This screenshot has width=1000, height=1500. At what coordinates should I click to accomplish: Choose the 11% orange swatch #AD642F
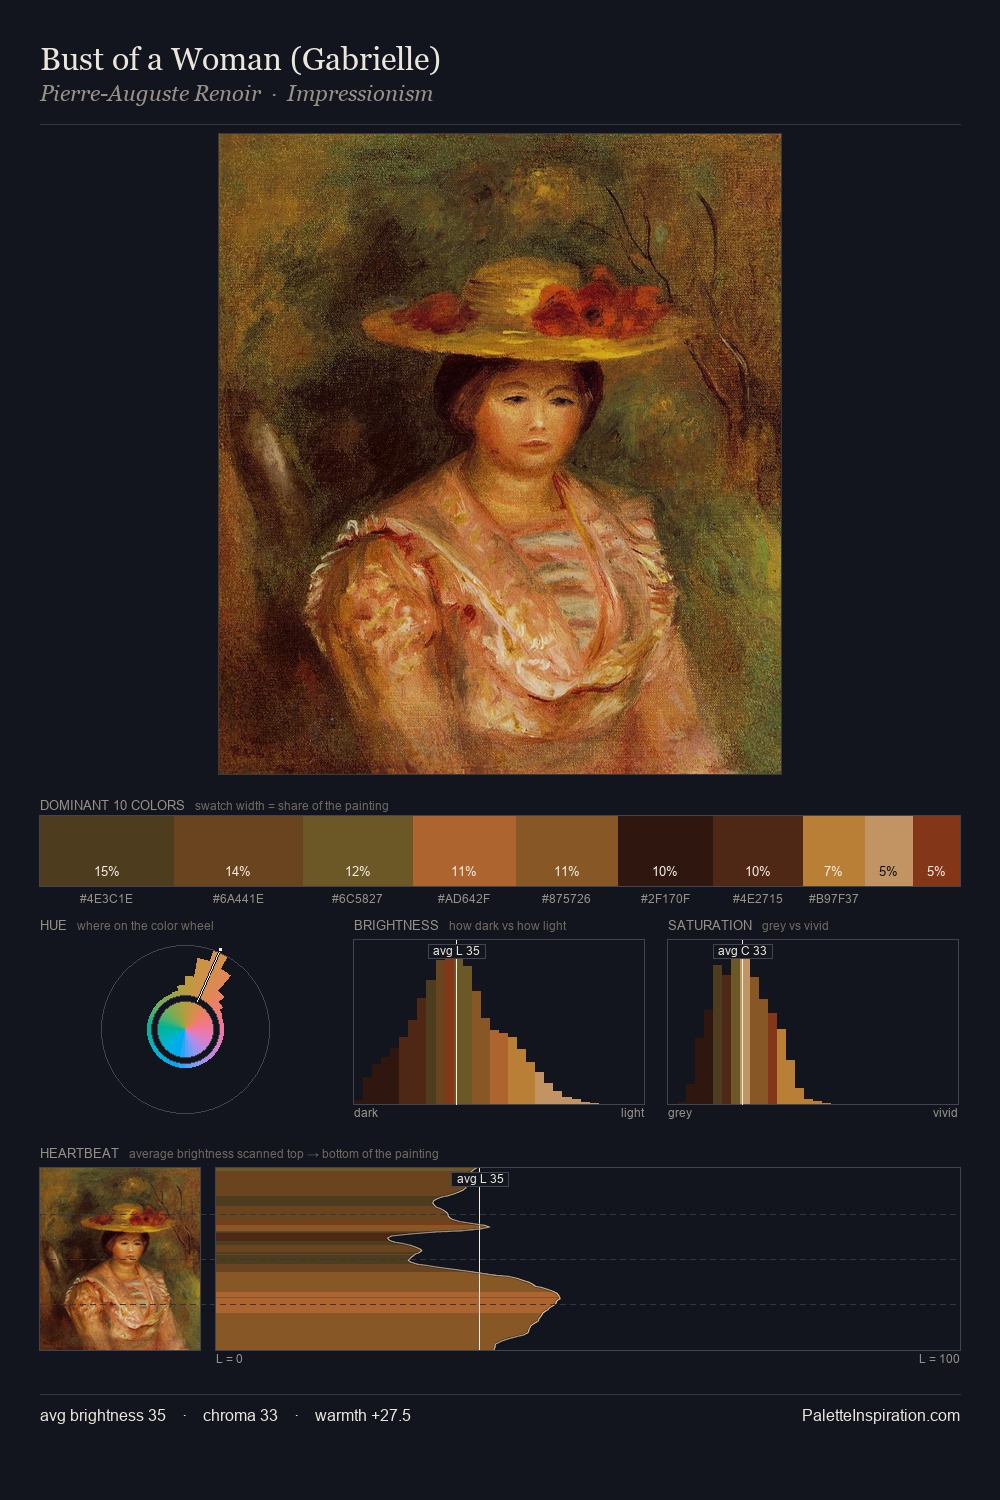(x=464, y=851)
